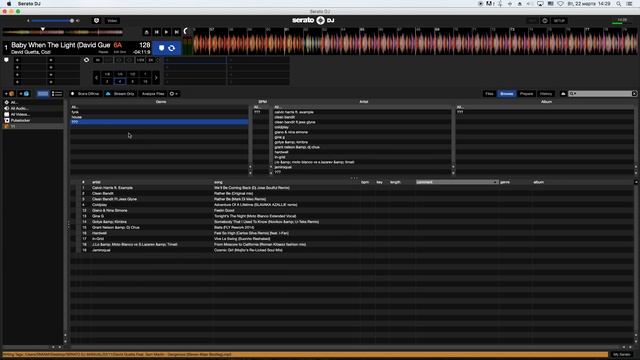Image resolution: width=640 pixels, height=360 pixels.
Task: Add a new smart crate with blue icon
Action: point(24,94)
